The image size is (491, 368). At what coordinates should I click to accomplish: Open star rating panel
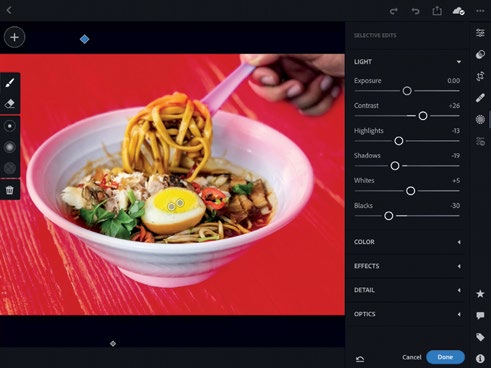480,294
